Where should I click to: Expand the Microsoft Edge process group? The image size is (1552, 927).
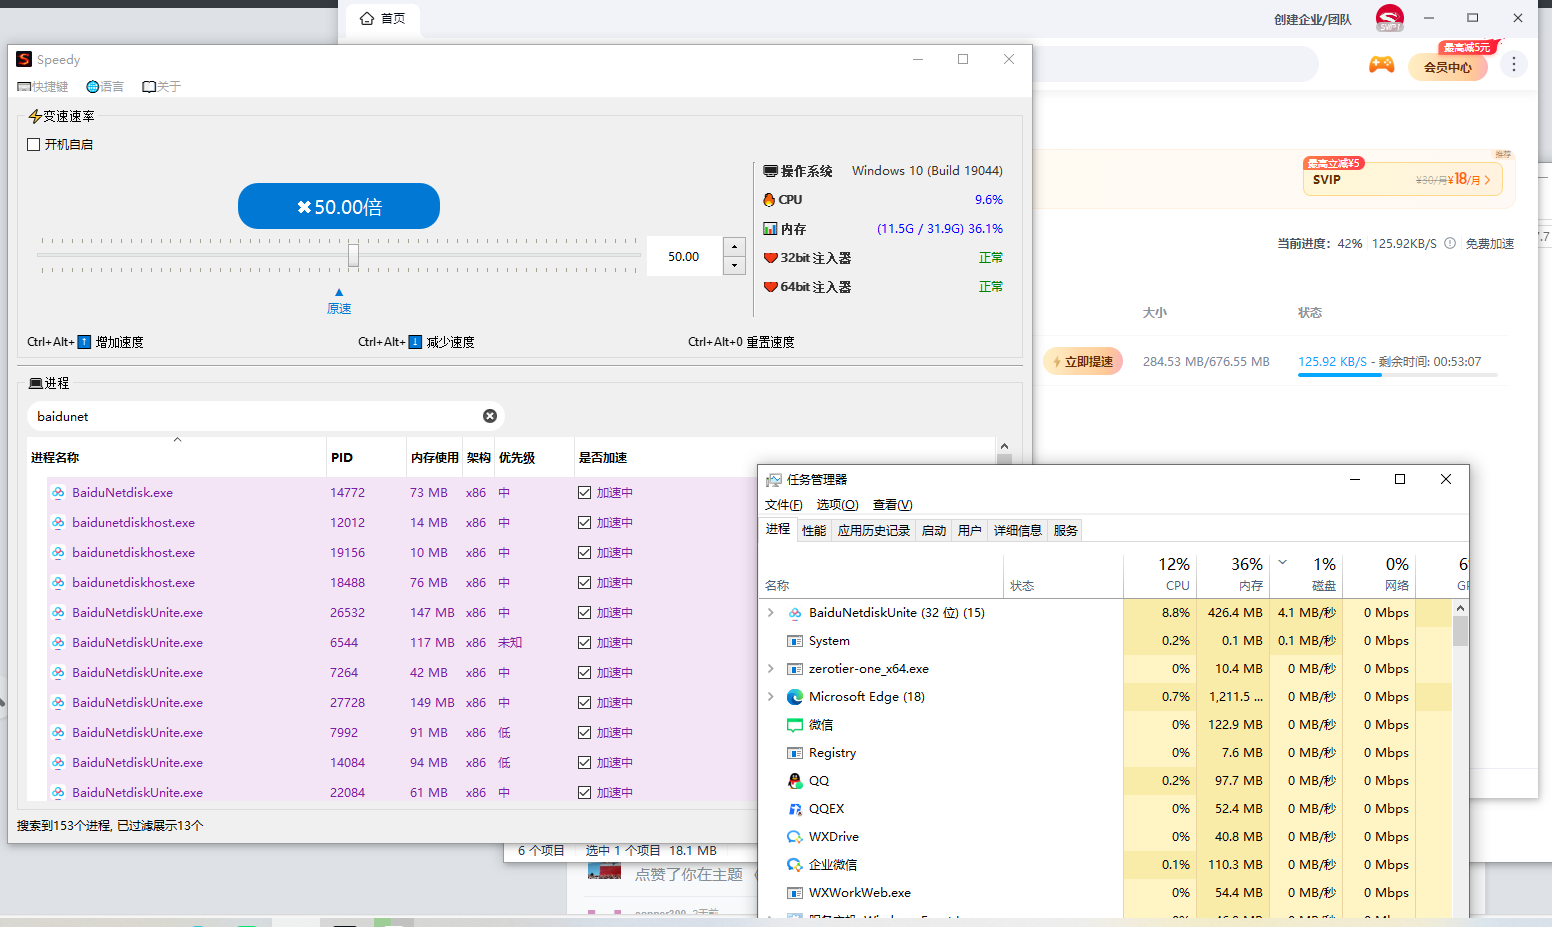(770, 697)
